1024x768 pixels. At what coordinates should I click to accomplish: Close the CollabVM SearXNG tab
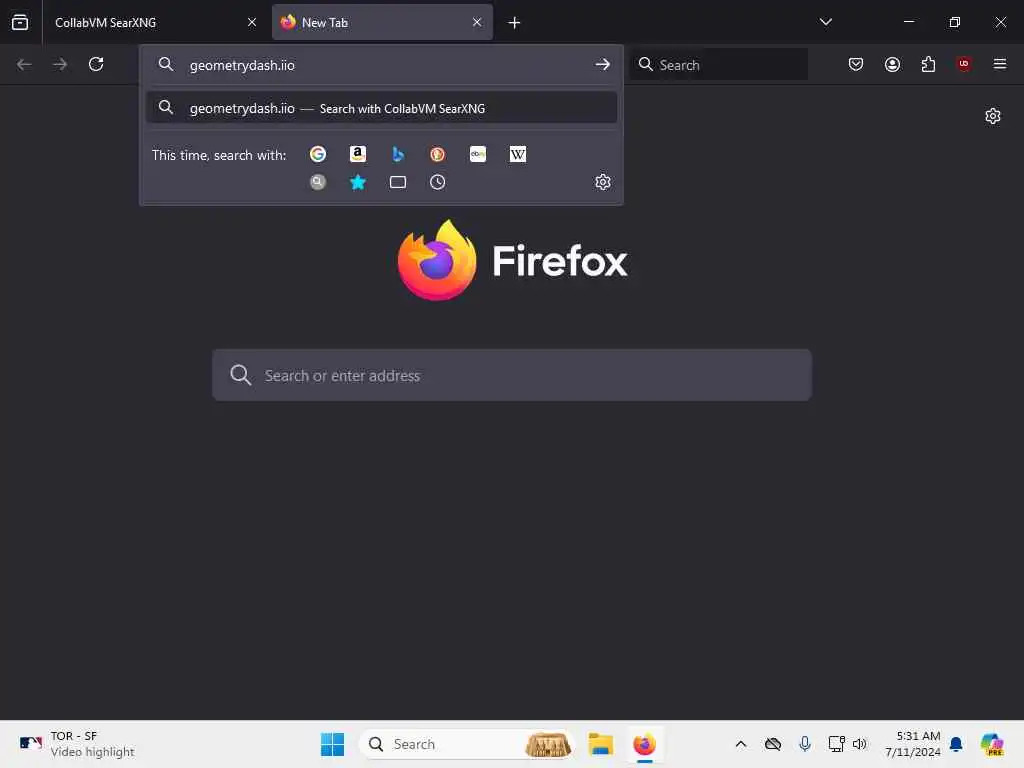(x=252, y=22)
